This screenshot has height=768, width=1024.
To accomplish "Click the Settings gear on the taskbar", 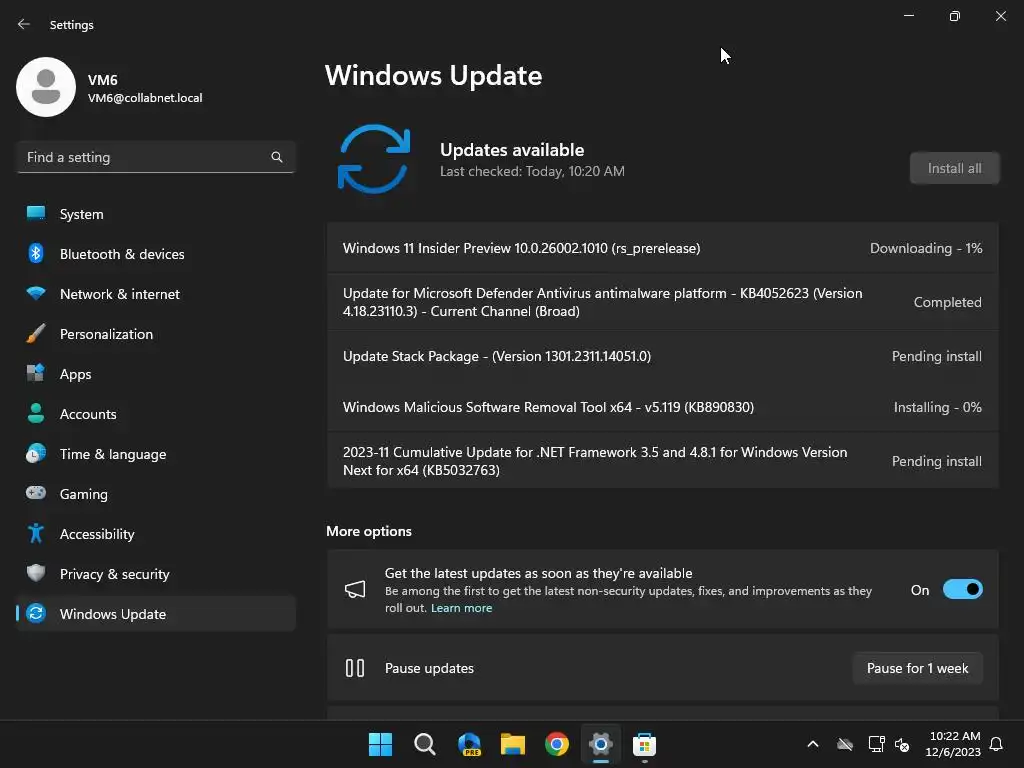I will coord(600,744).
